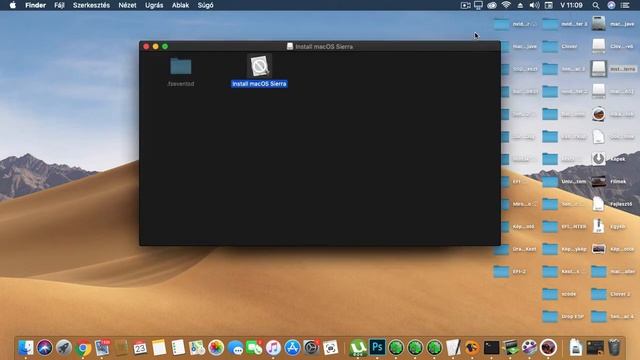Open Google Chrome from the dock

83,348
